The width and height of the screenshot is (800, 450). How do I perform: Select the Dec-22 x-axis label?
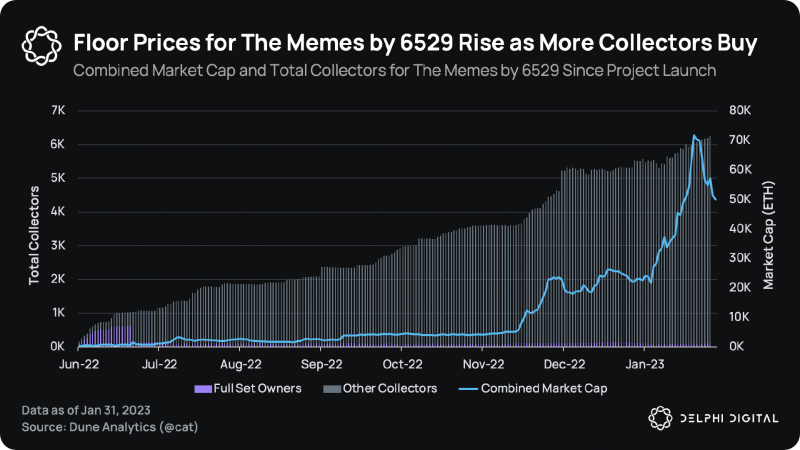564,364
